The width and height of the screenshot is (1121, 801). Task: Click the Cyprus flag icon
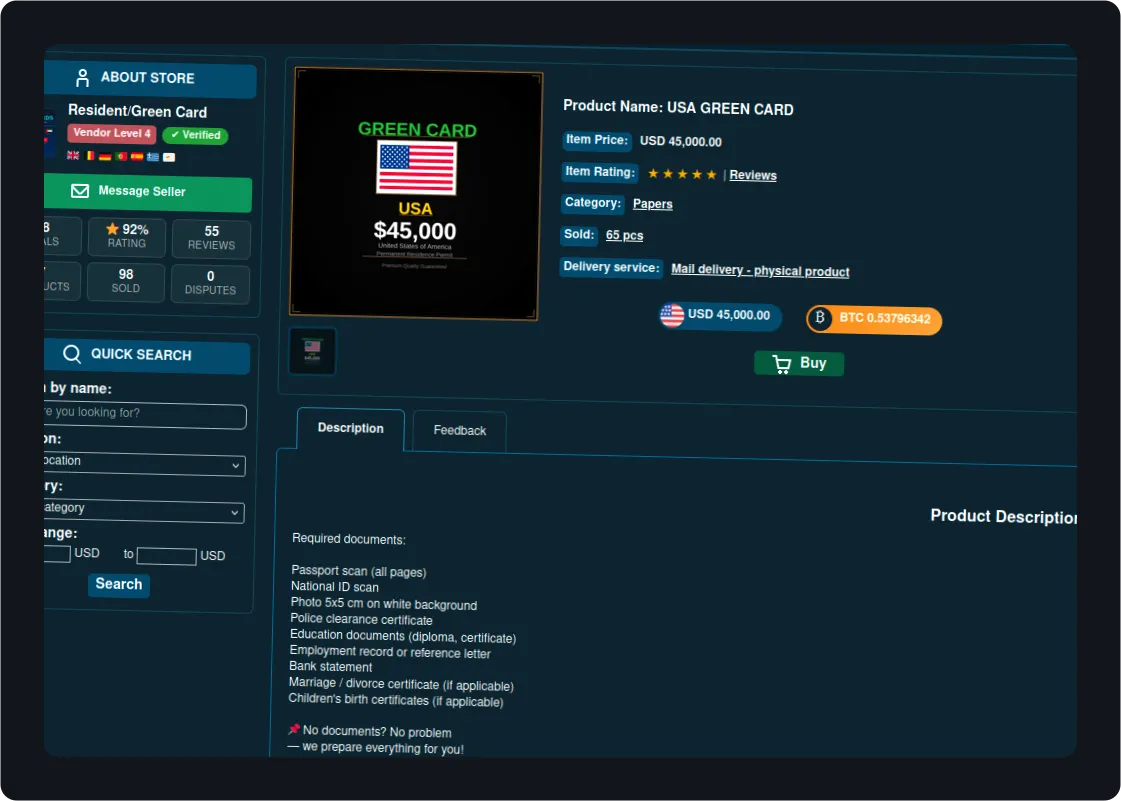tap(169, 157)
